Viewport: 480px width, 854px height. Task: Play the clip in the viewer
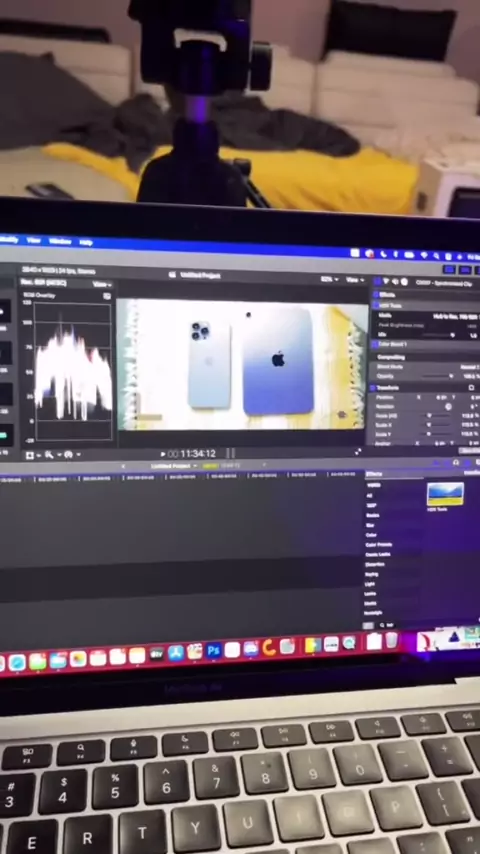coord(163,453)
